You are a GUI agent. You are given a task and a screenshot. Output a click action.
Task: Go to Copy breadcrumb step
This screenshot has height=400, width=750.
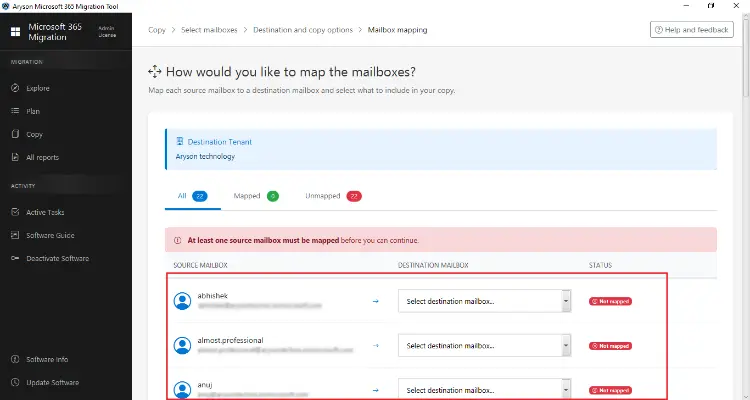tap(157, 30)
